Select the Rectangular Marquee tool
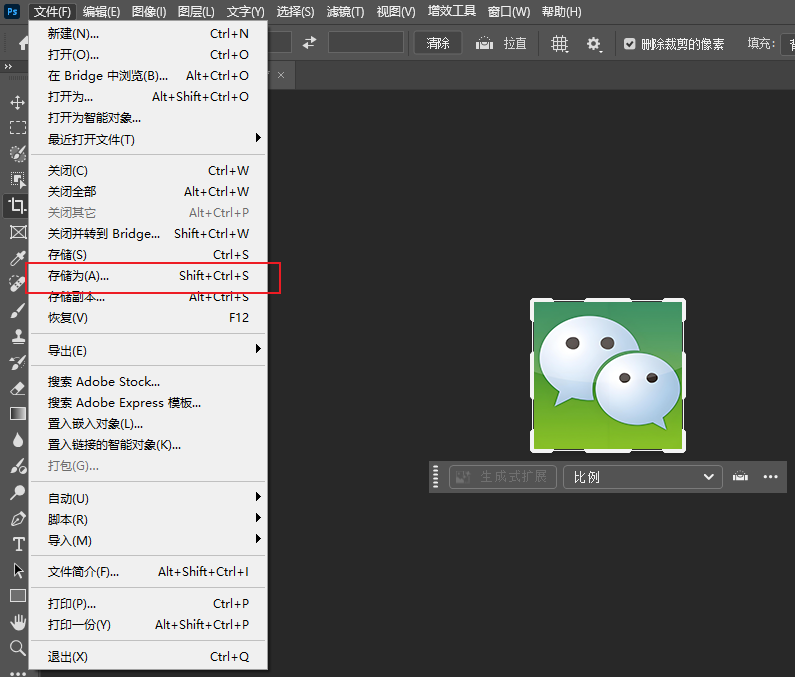 tap(18, 127)
